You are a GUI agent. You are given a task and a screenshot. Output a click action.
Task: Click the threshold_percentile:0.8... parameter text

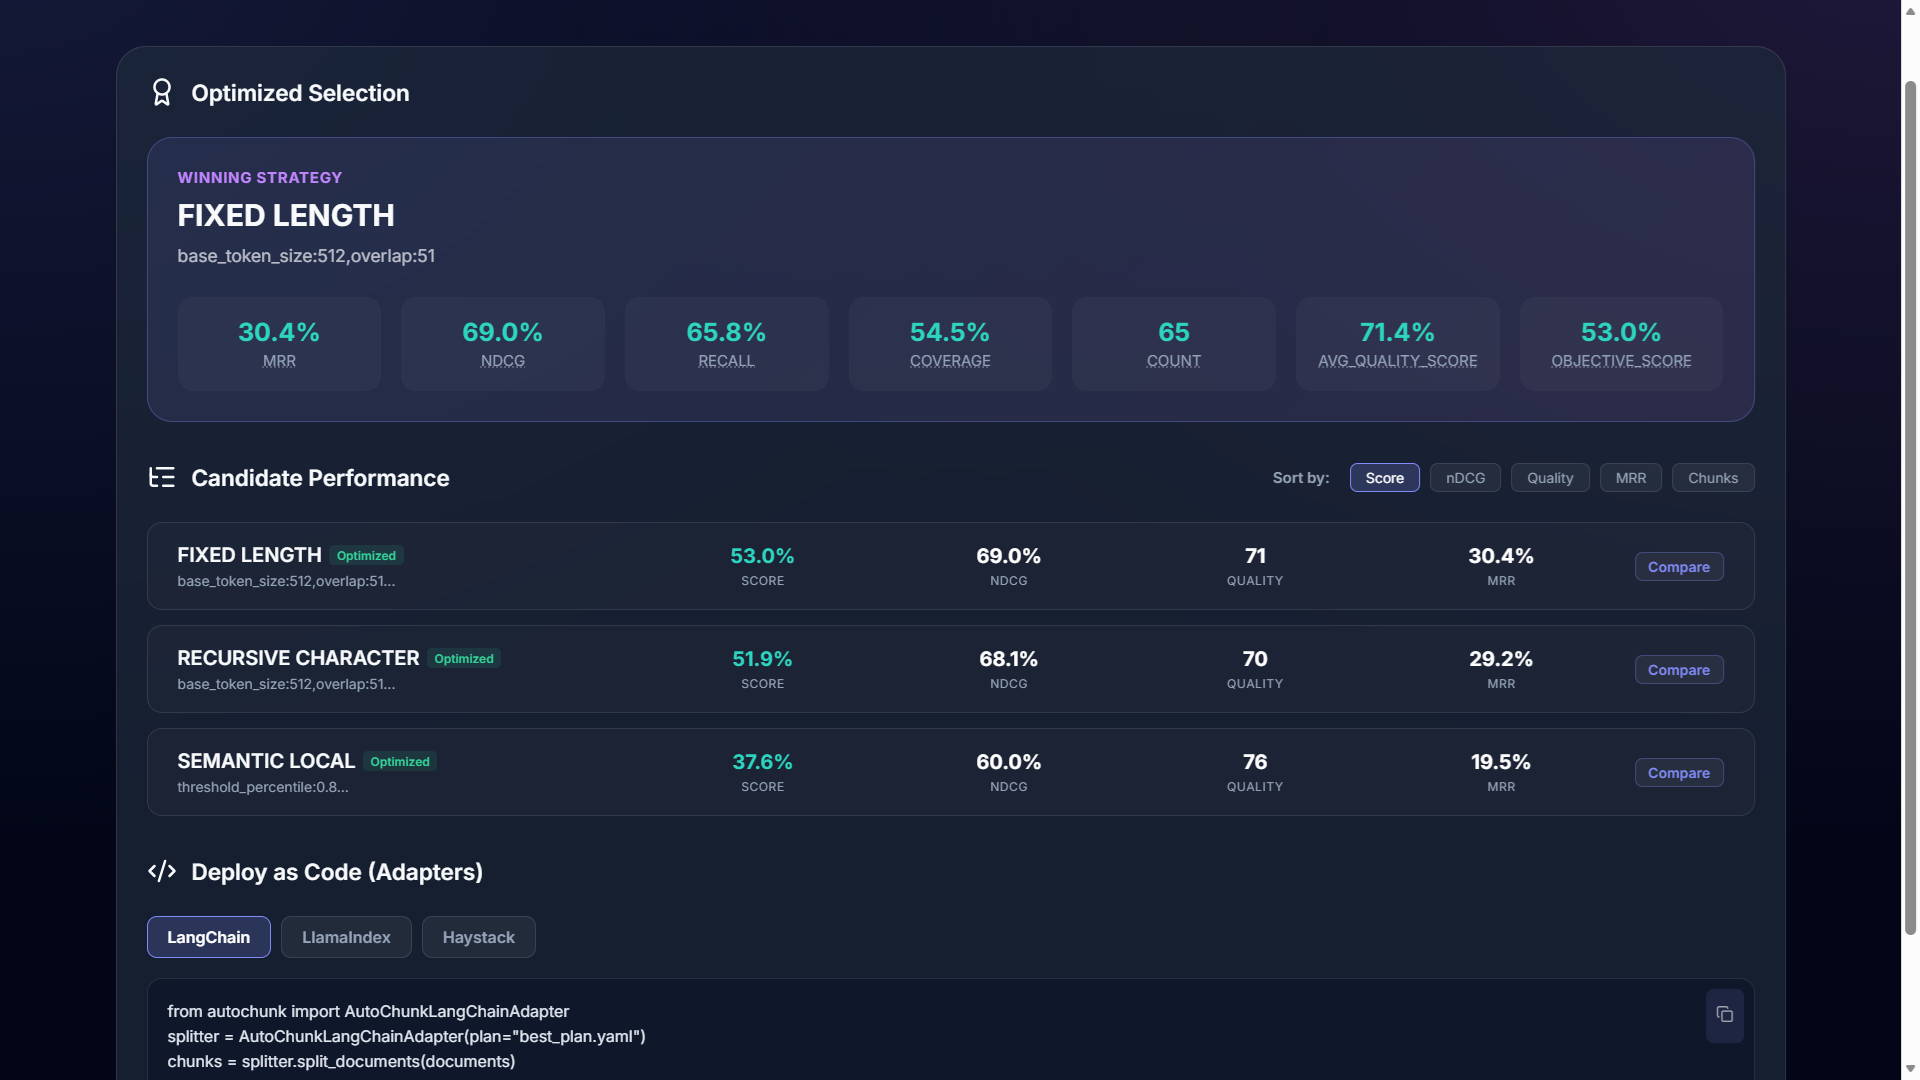pos(263,787)
